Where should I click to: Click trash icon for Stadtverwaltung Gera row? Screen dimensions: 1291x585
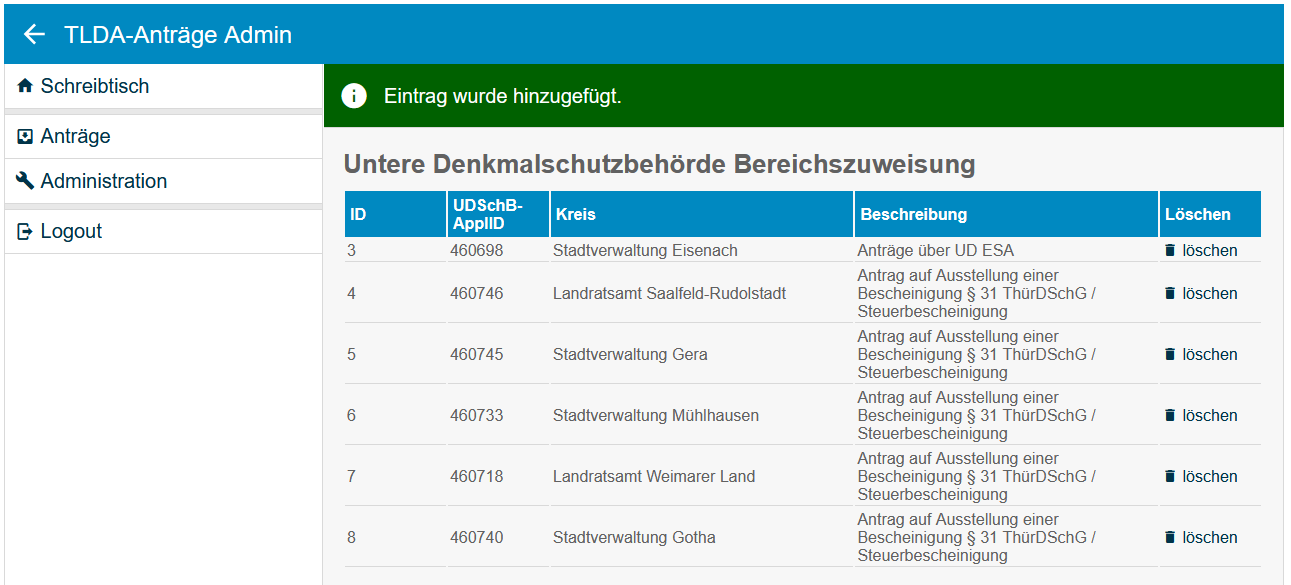1170,355
